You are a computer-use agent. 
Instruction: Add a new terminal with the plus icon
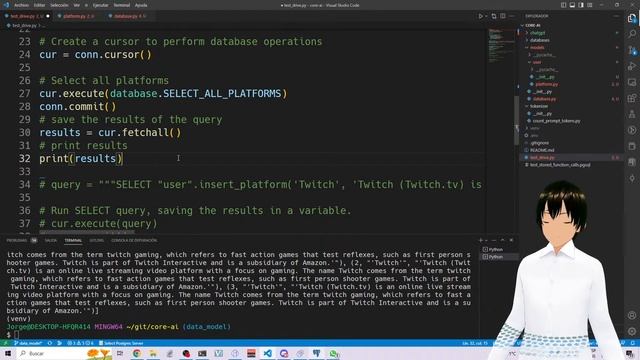(x=481, y=240)
